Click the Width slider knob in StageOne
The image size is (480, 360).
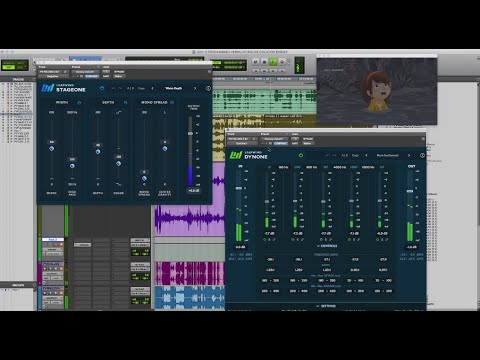click(52, 149)
